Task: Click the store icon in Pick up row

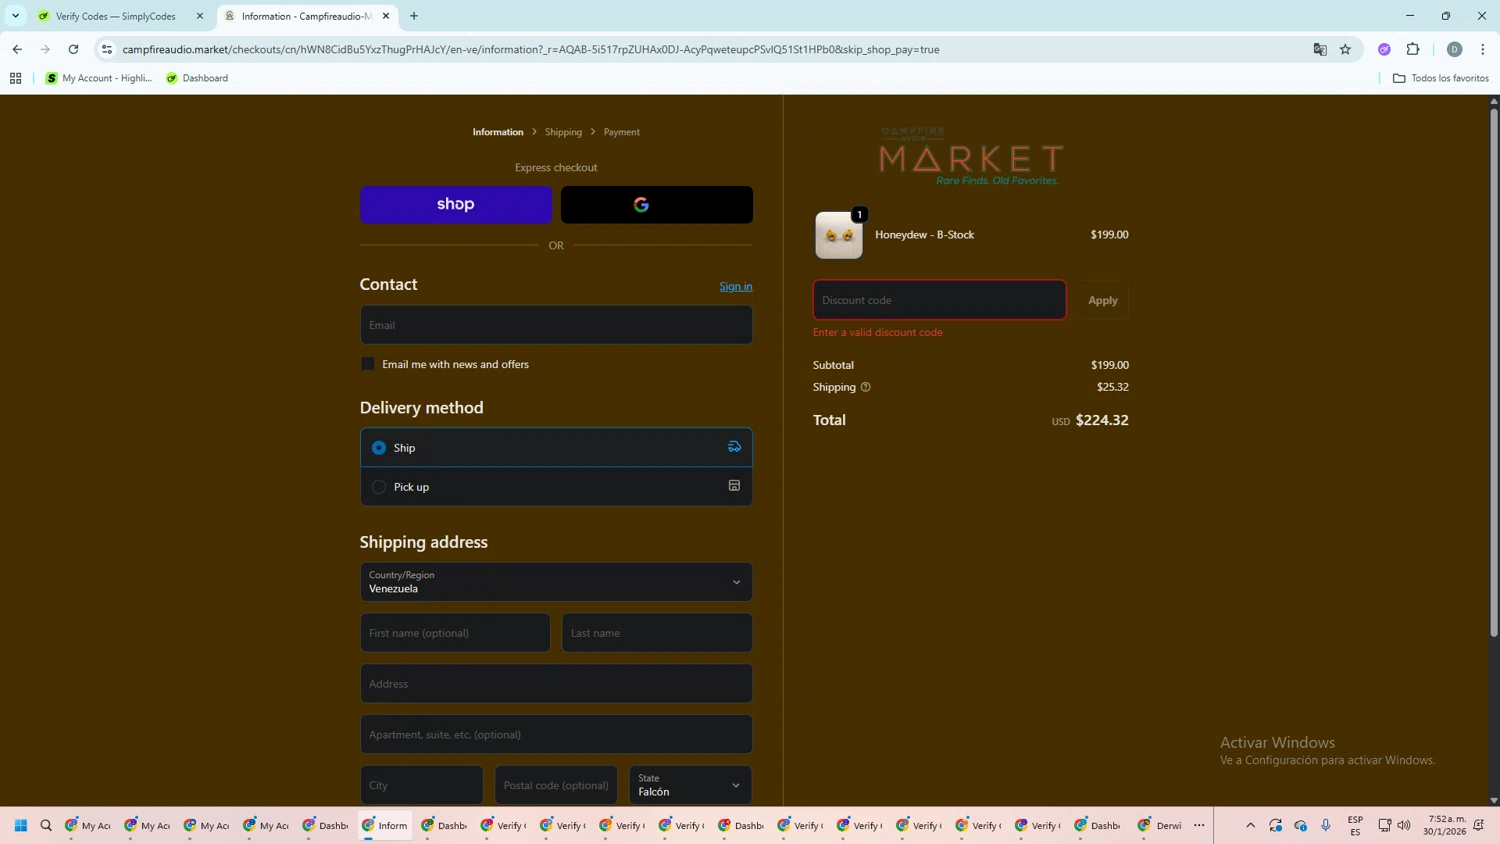Action: tap(734, 486)
